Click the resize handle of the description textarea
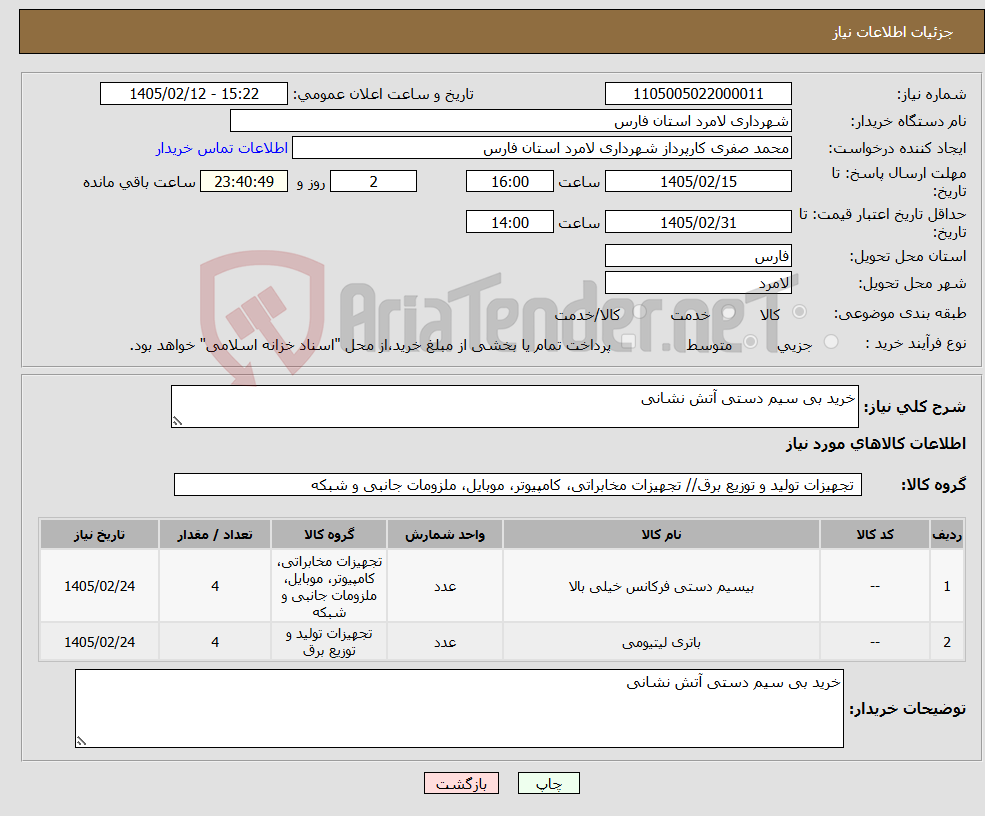Screen dimensions: 985x816 point(177,422)
